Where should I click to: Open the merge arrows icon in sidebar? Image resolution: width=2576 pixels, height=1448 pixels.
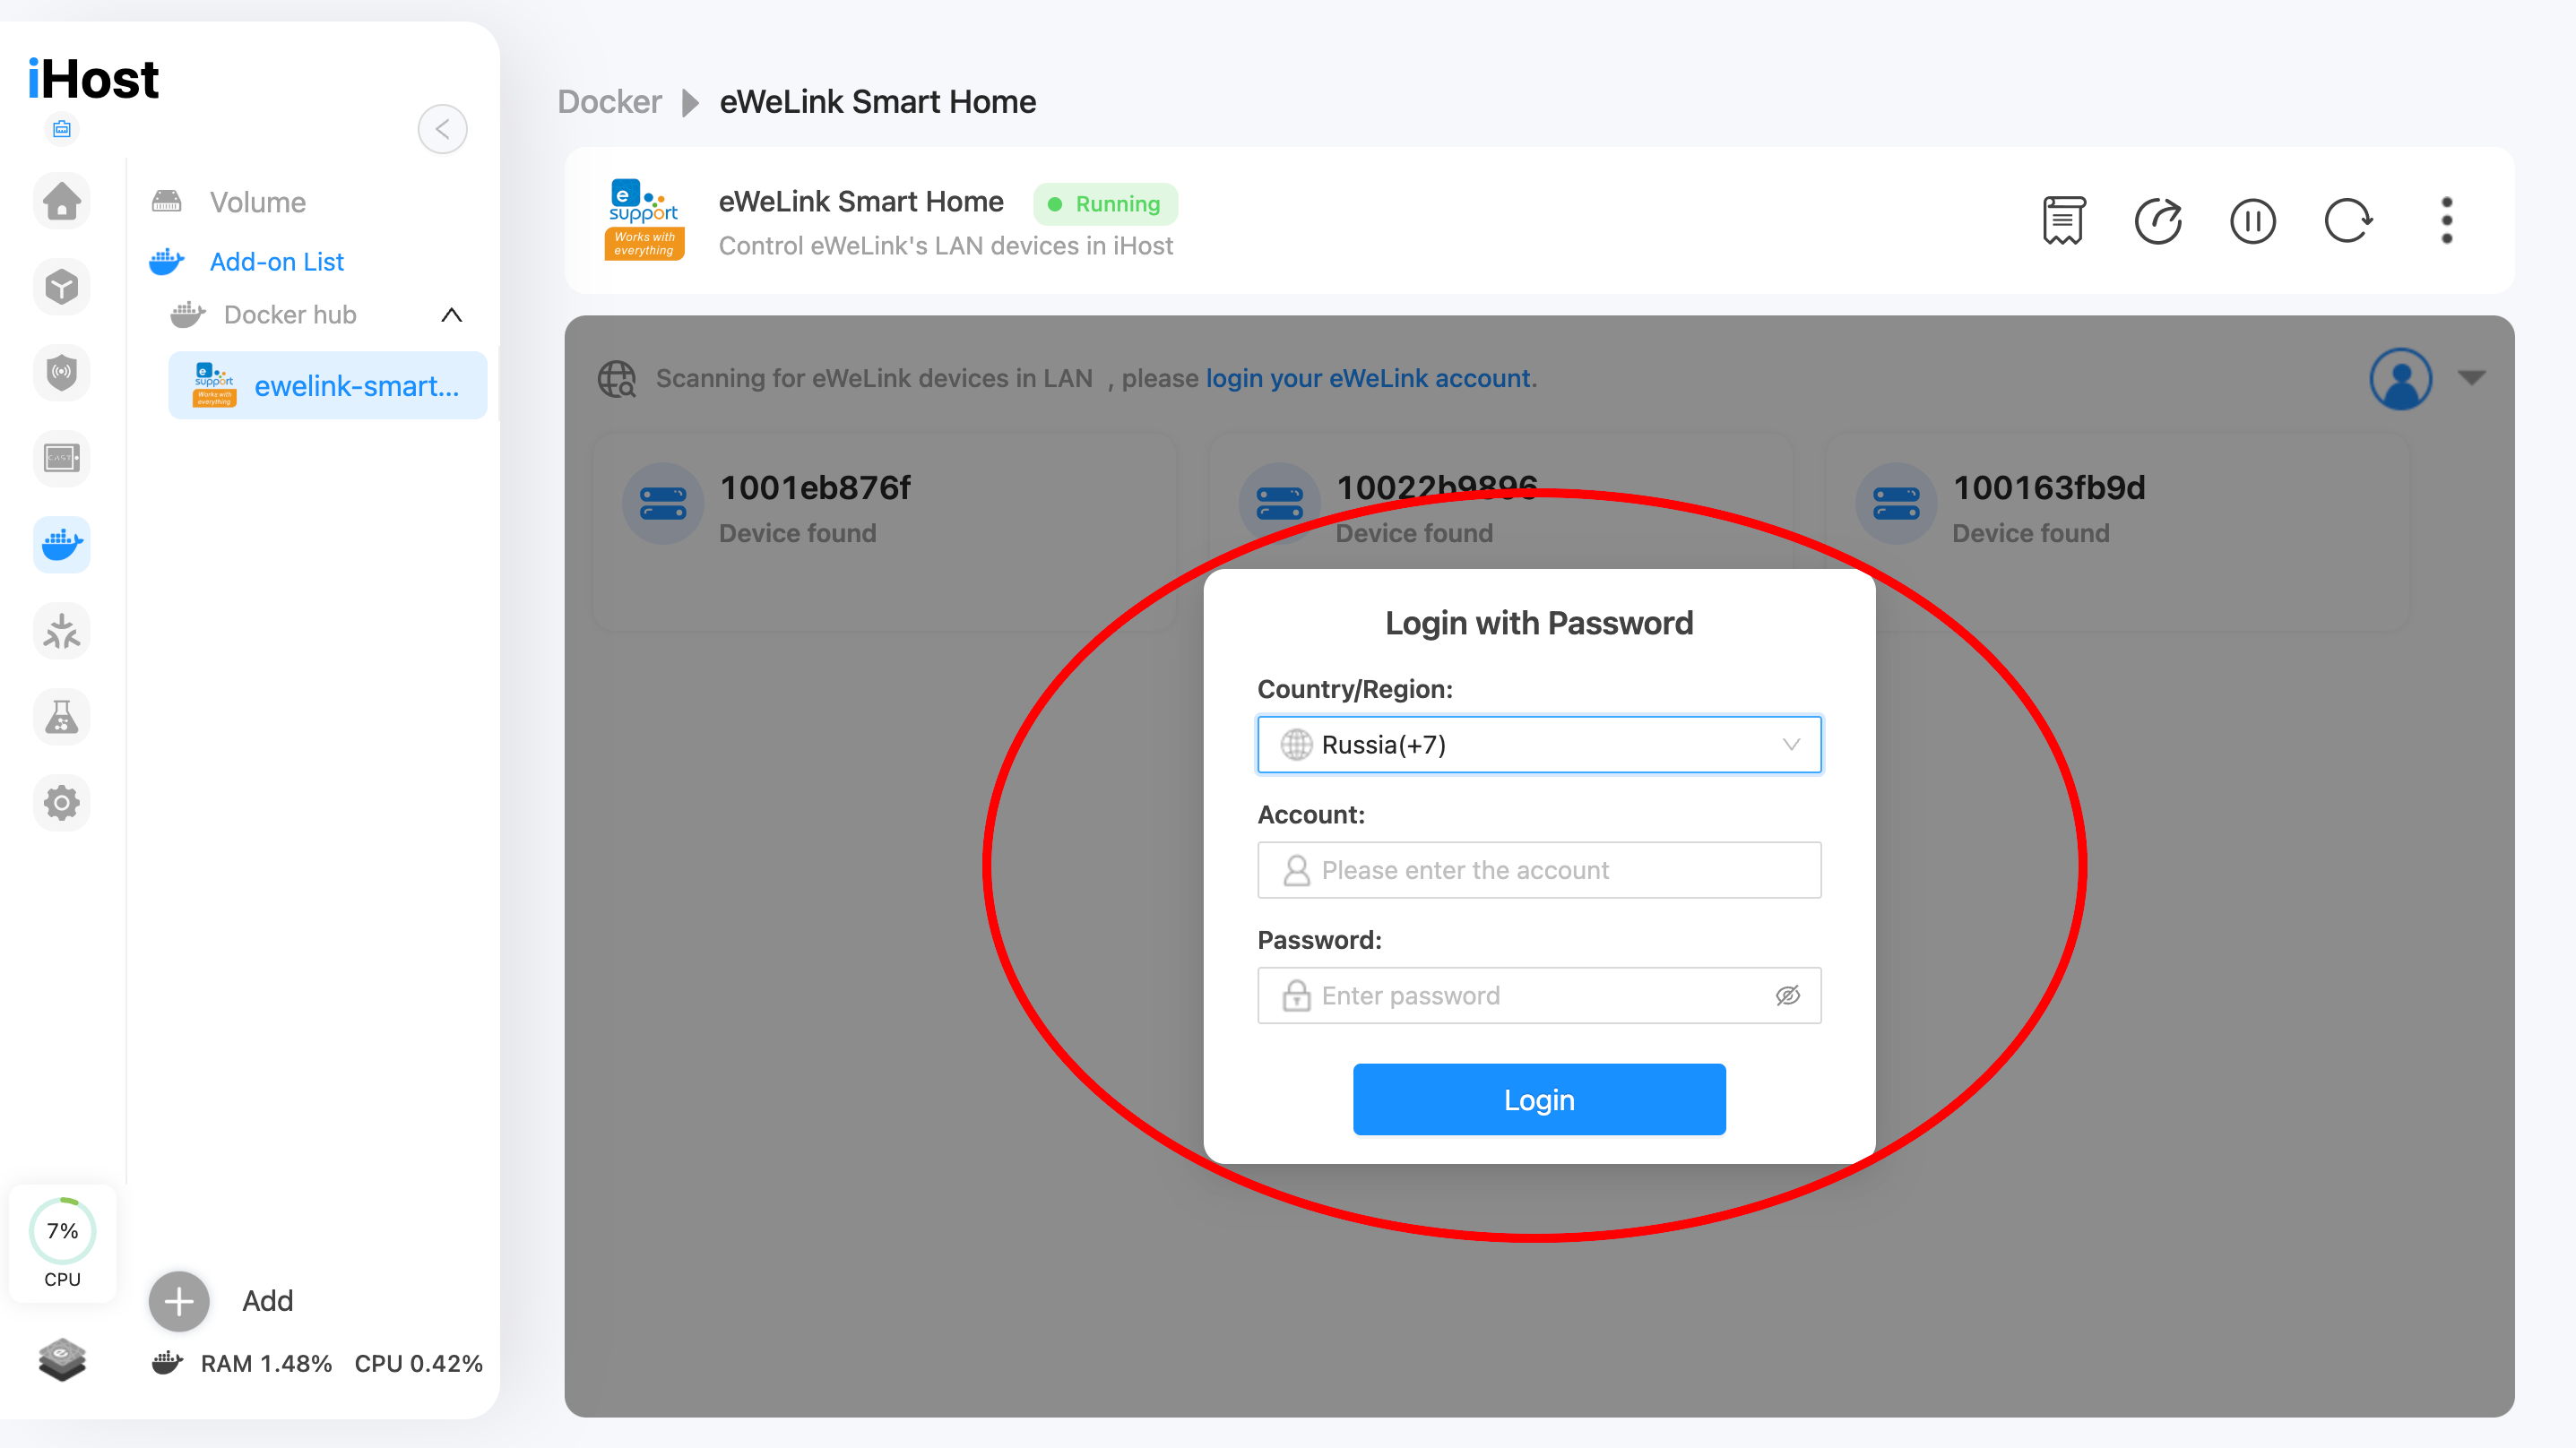[62, 631]
